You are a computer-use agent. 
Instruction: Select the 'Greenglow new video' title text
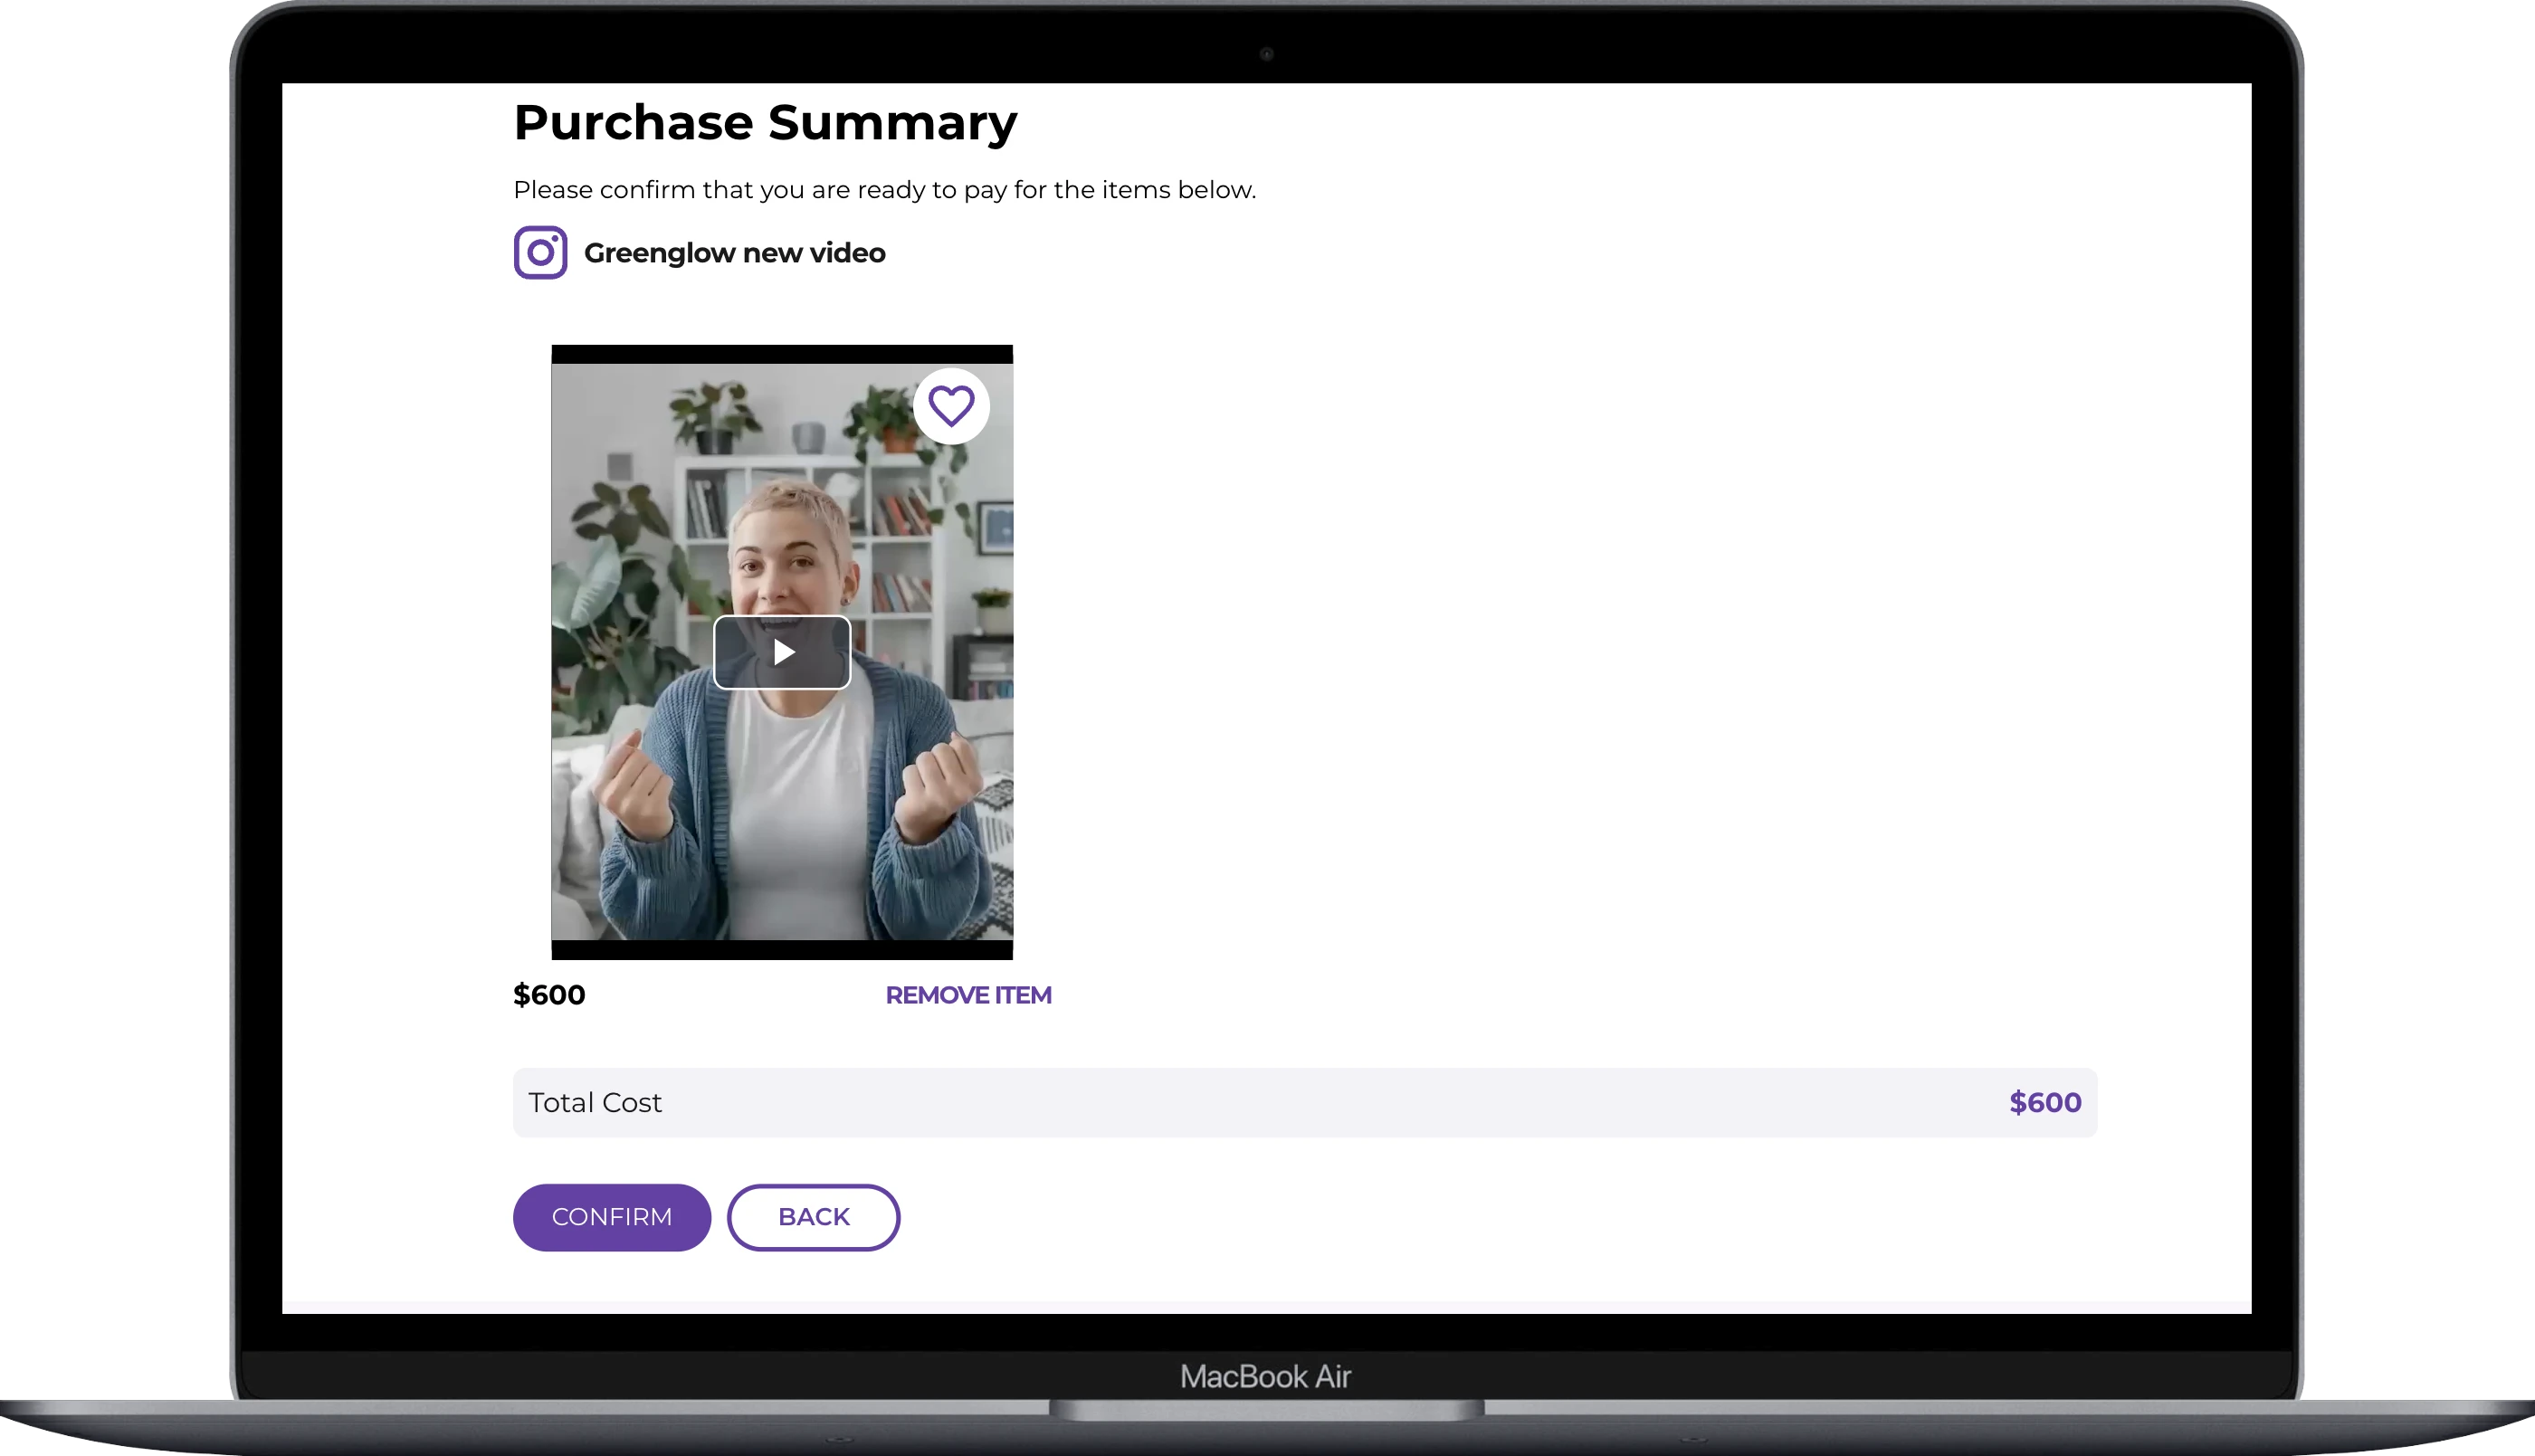(x=734, y=253)
